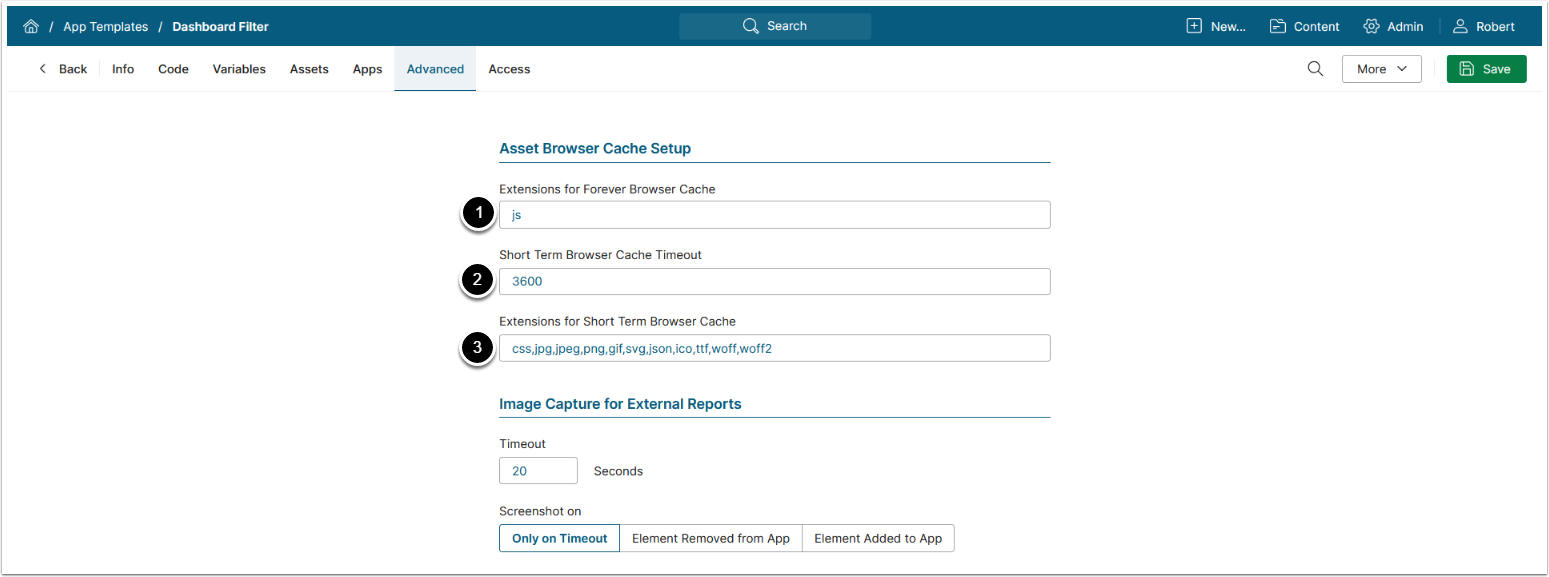The height and width of the screenshot is (577, 1549).
Task: Open the Content folder icon
Action: [x=1278, y=27]
